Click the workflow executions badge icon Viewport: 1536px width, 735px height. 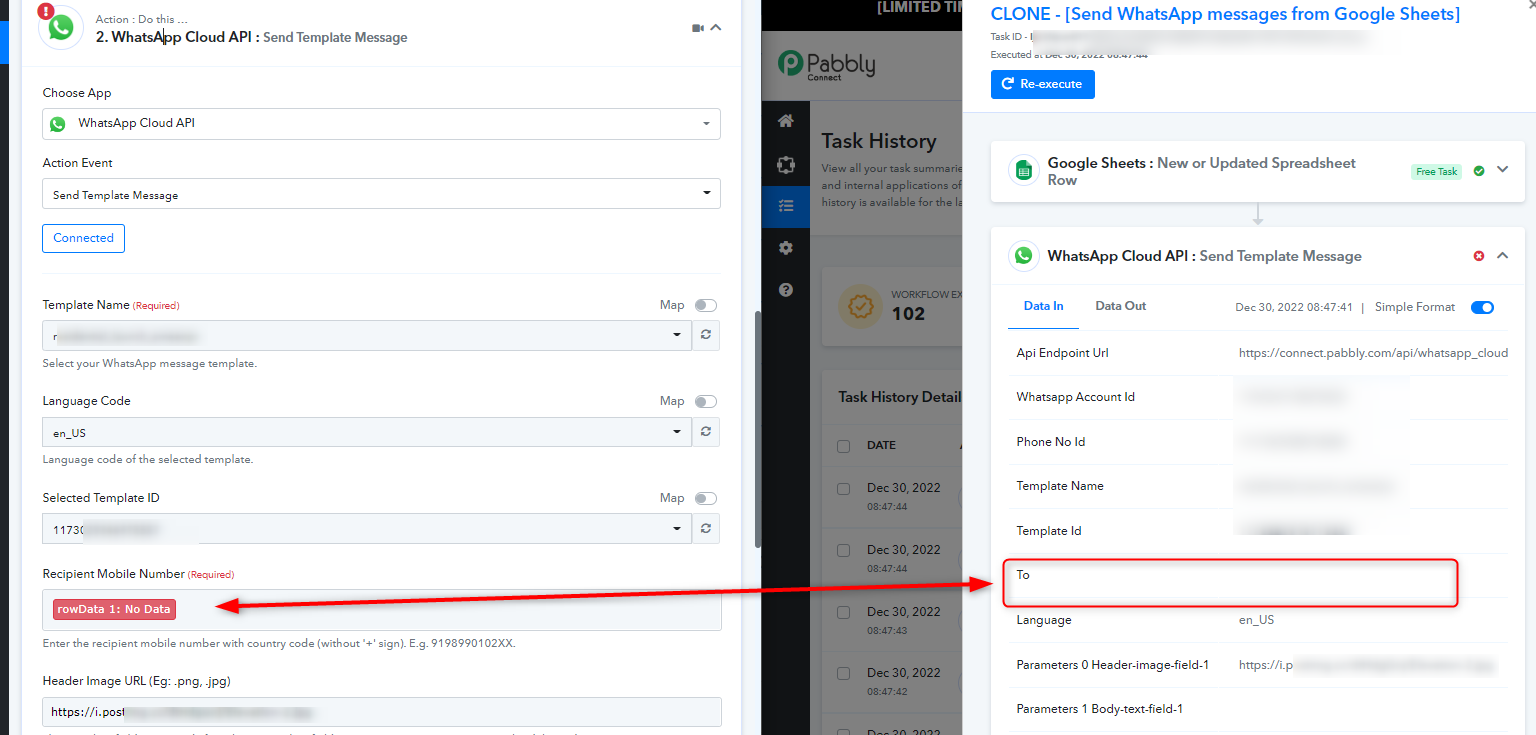coord(859,307)
